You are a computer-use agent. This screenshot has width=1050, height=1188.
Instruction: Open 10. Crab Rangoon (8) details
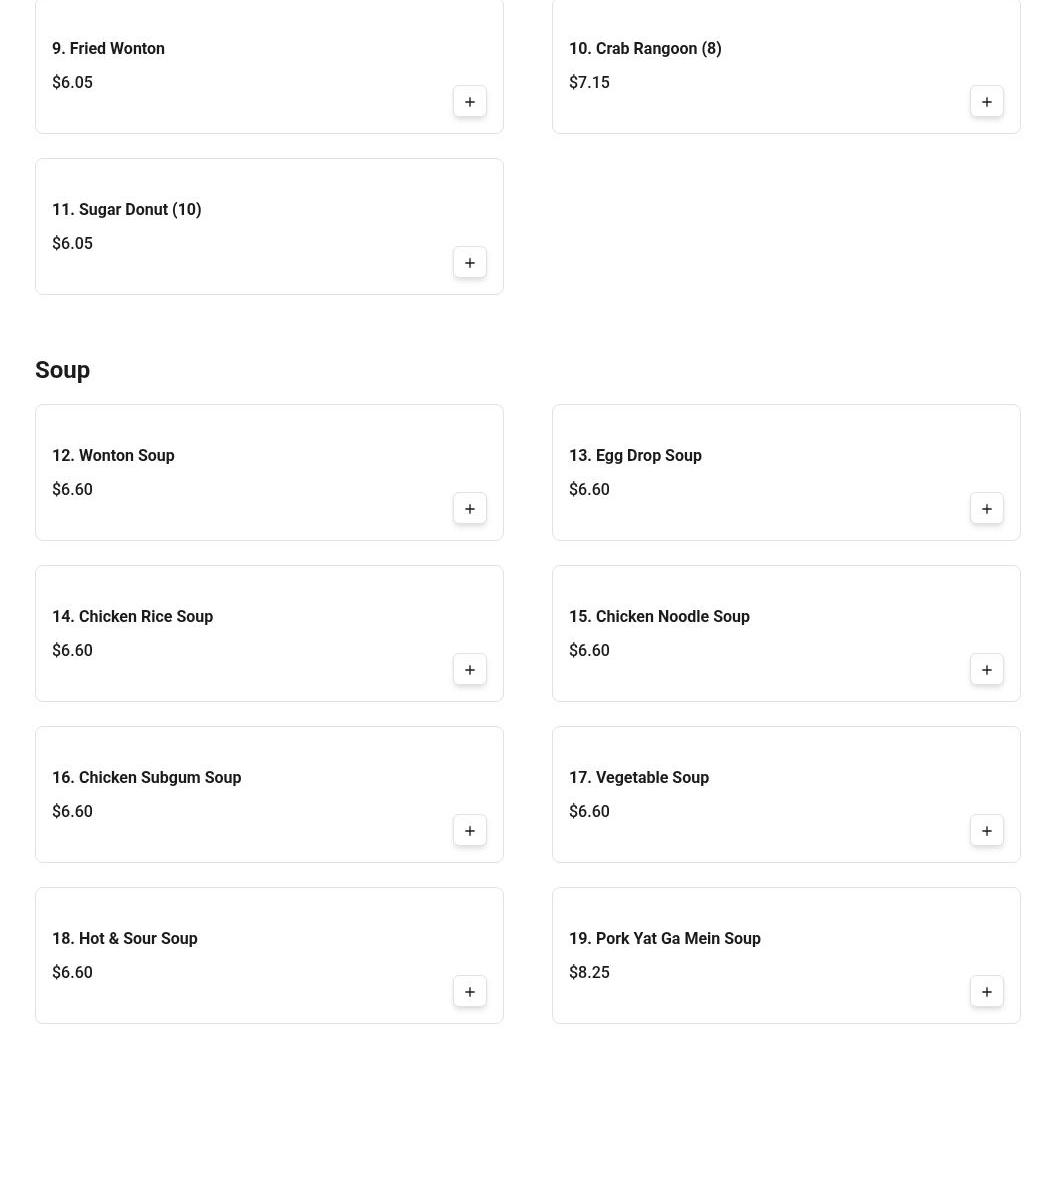coord(644,49)
